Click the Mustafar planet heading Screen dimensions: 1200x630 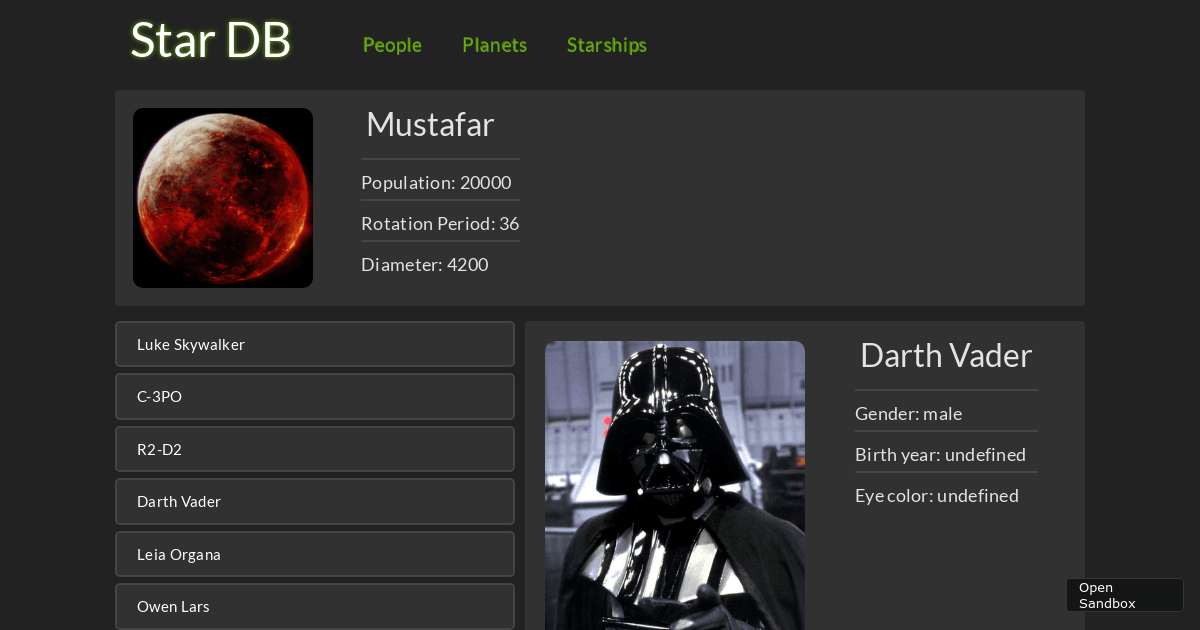(430, 124)
